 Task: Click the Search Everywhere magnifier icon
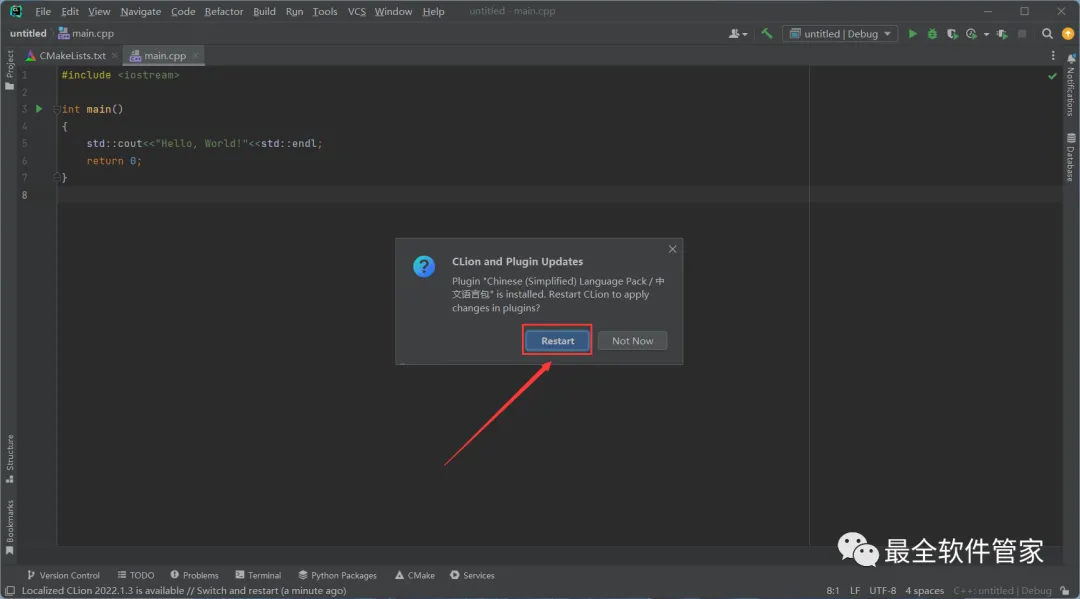1047,34
